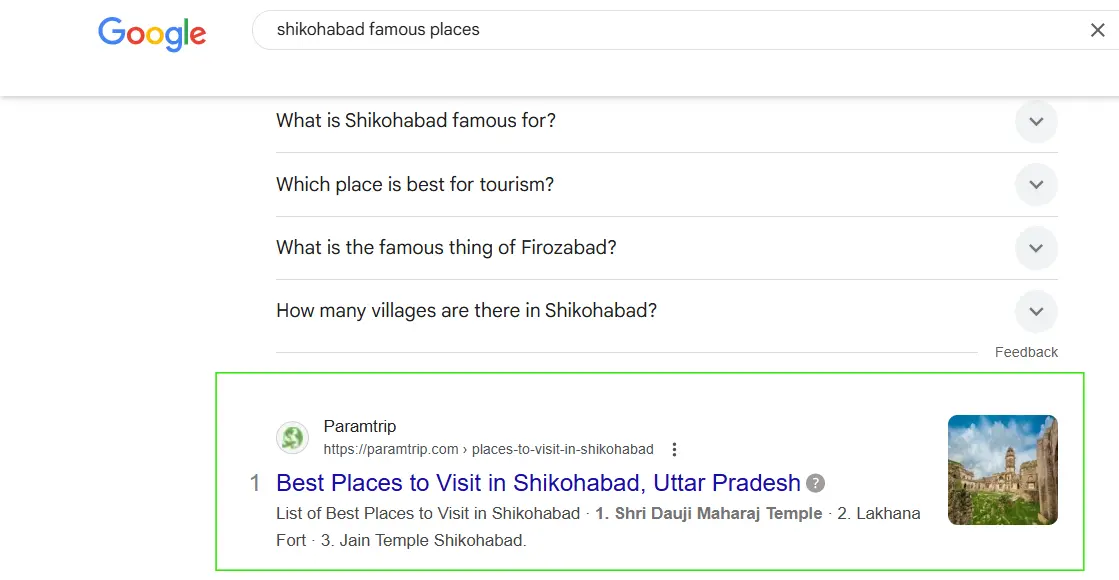Screen dimensions: 1119x580
Task: Click into the shikohabad famous places search box
Action: pyautogui.click(x=671, y=30)
